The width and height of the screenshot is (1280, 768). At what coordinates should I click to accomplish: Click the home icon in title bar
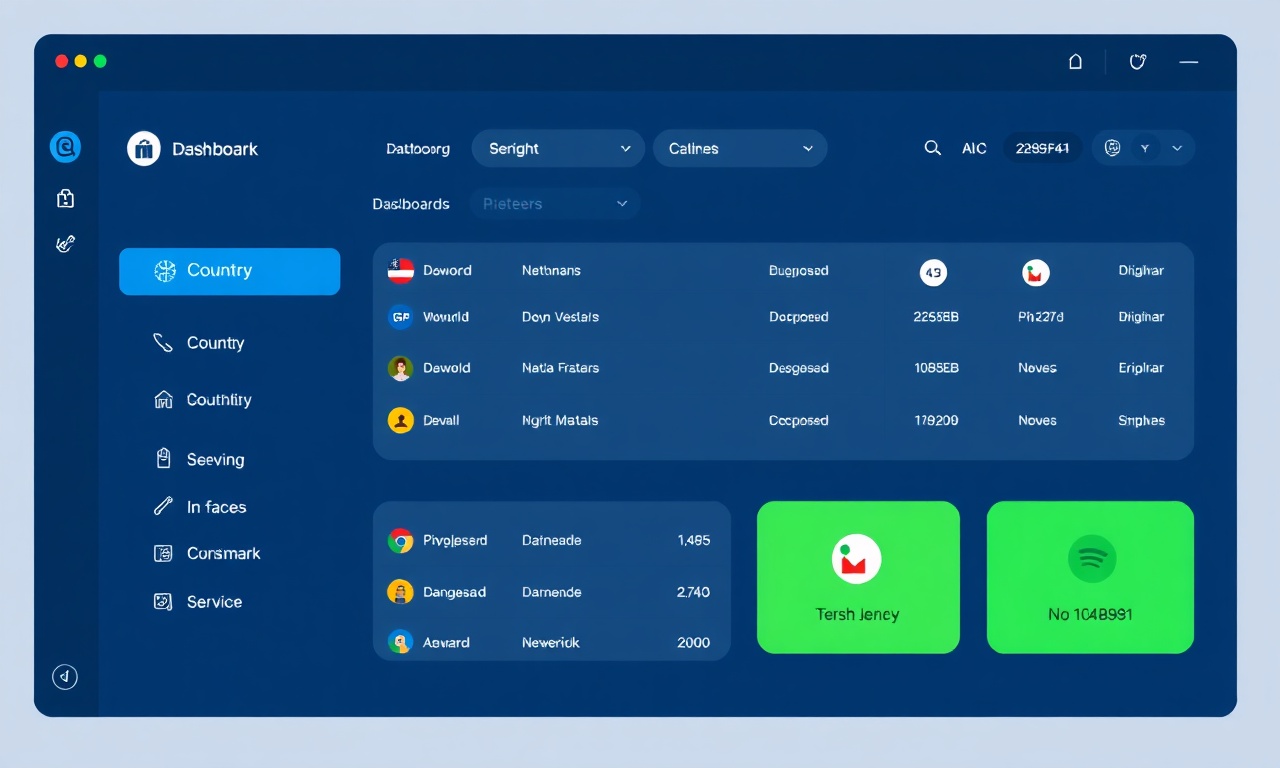coord(1075,62)
